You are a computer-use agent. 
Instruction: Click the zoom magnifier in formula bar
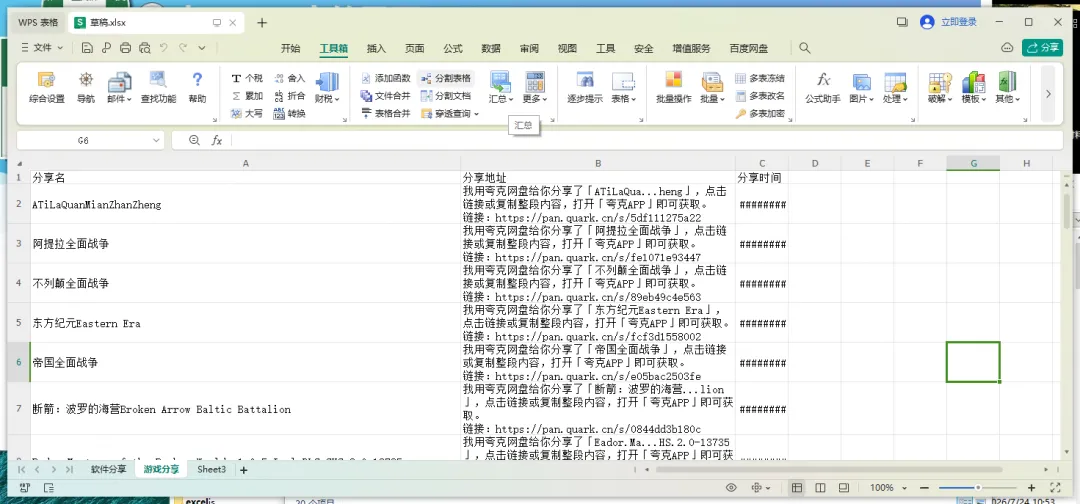click(x=195, y=140)
